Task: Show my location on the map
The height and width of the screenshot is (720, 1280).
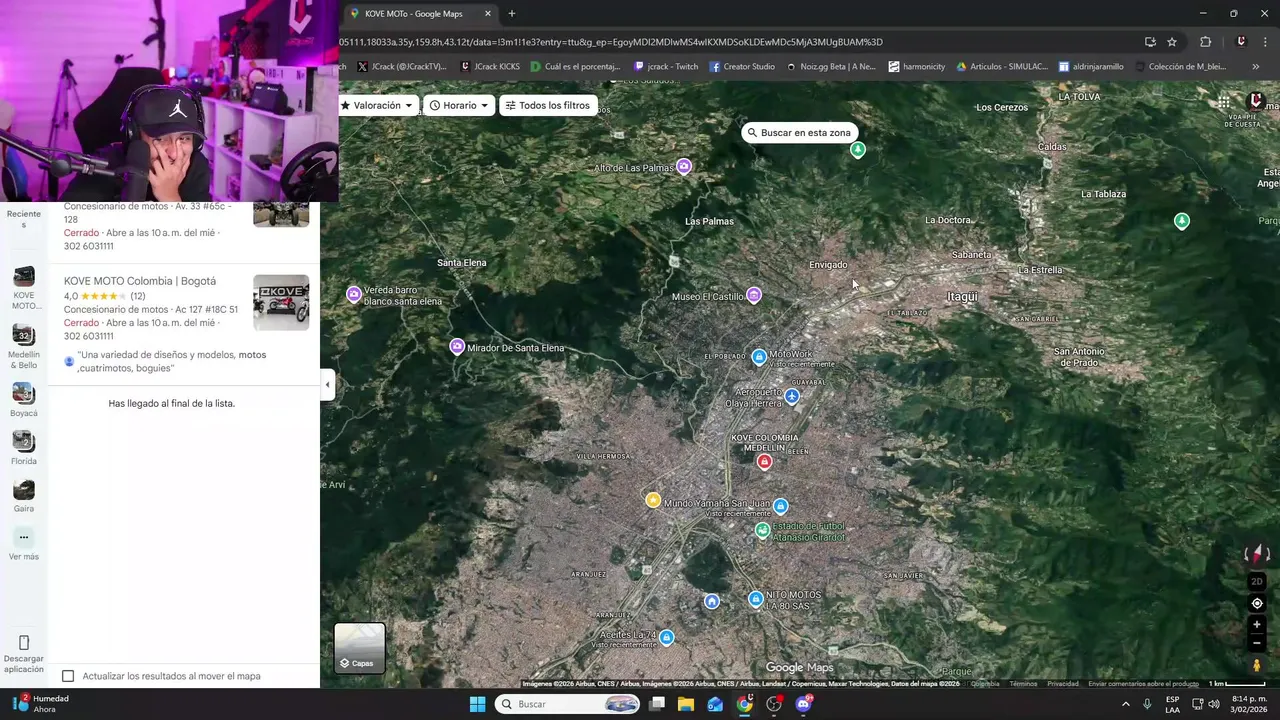Action: tap(1257, 603)
